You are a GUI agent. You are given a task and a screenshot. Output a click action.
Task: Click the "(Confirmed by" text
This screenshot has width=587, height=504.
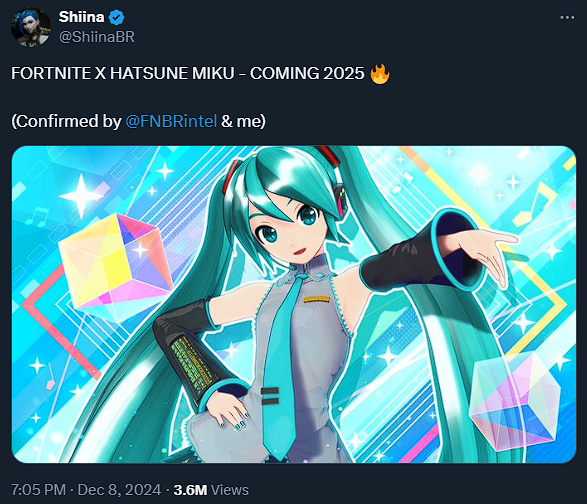click(x=66, y=121)
